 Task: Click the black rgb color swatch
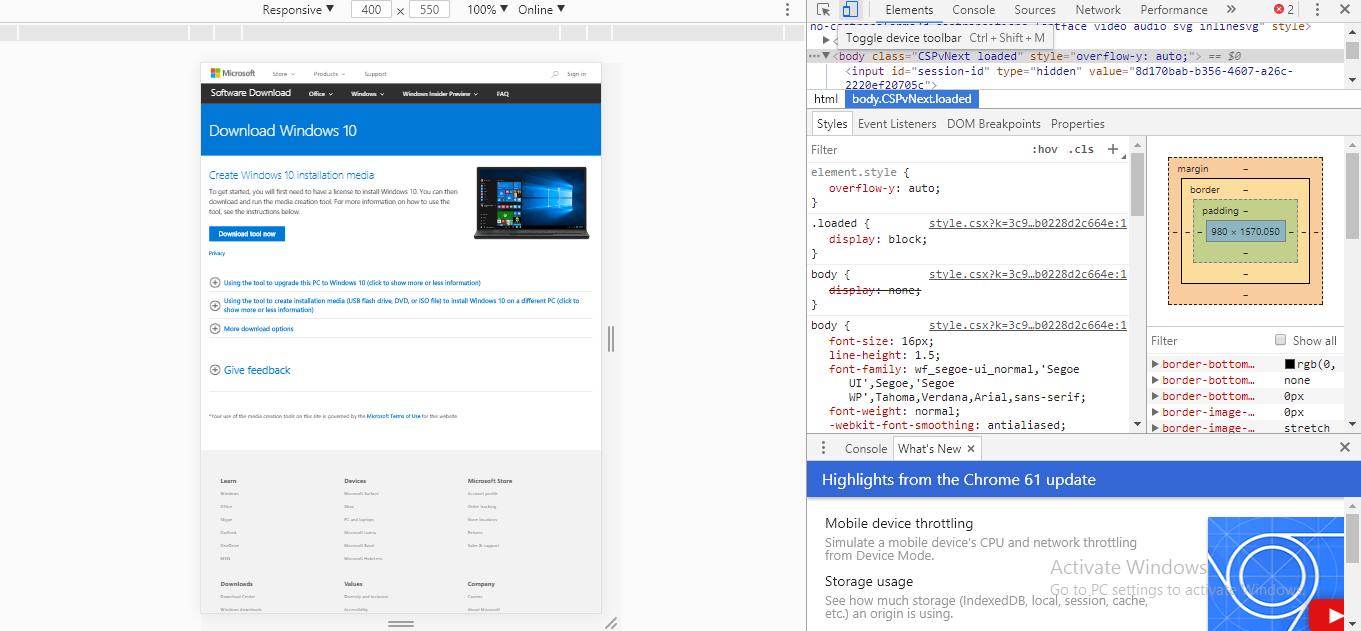tap(1290, 364)
